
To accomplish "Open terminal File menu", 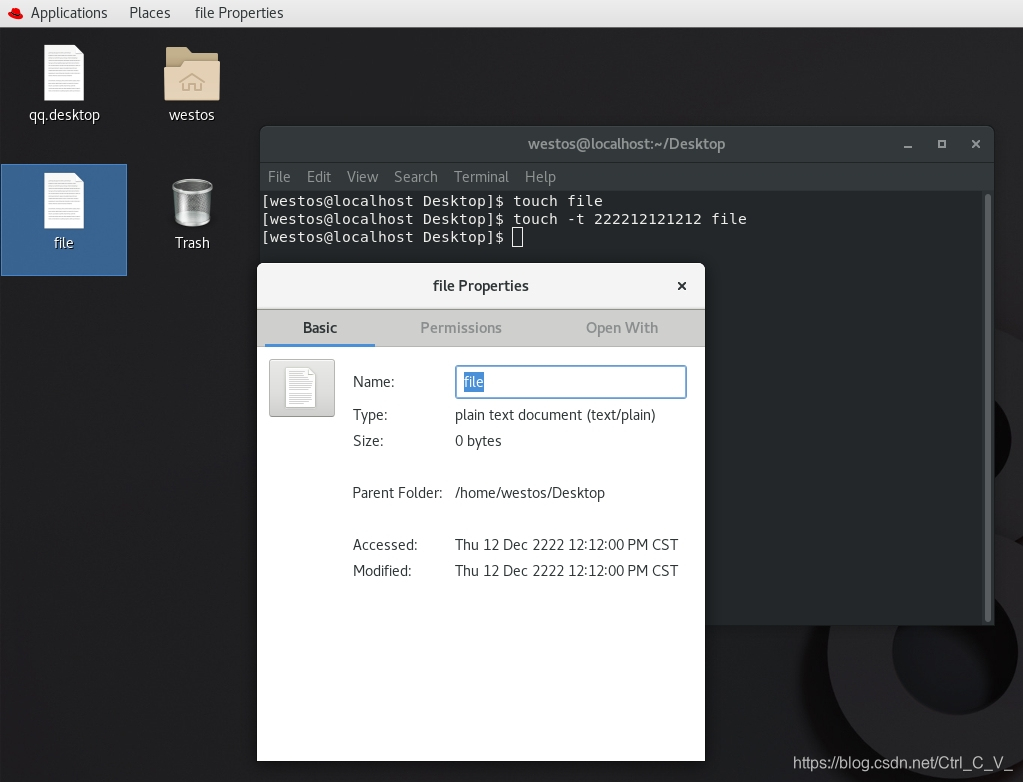I will (279, 177).
